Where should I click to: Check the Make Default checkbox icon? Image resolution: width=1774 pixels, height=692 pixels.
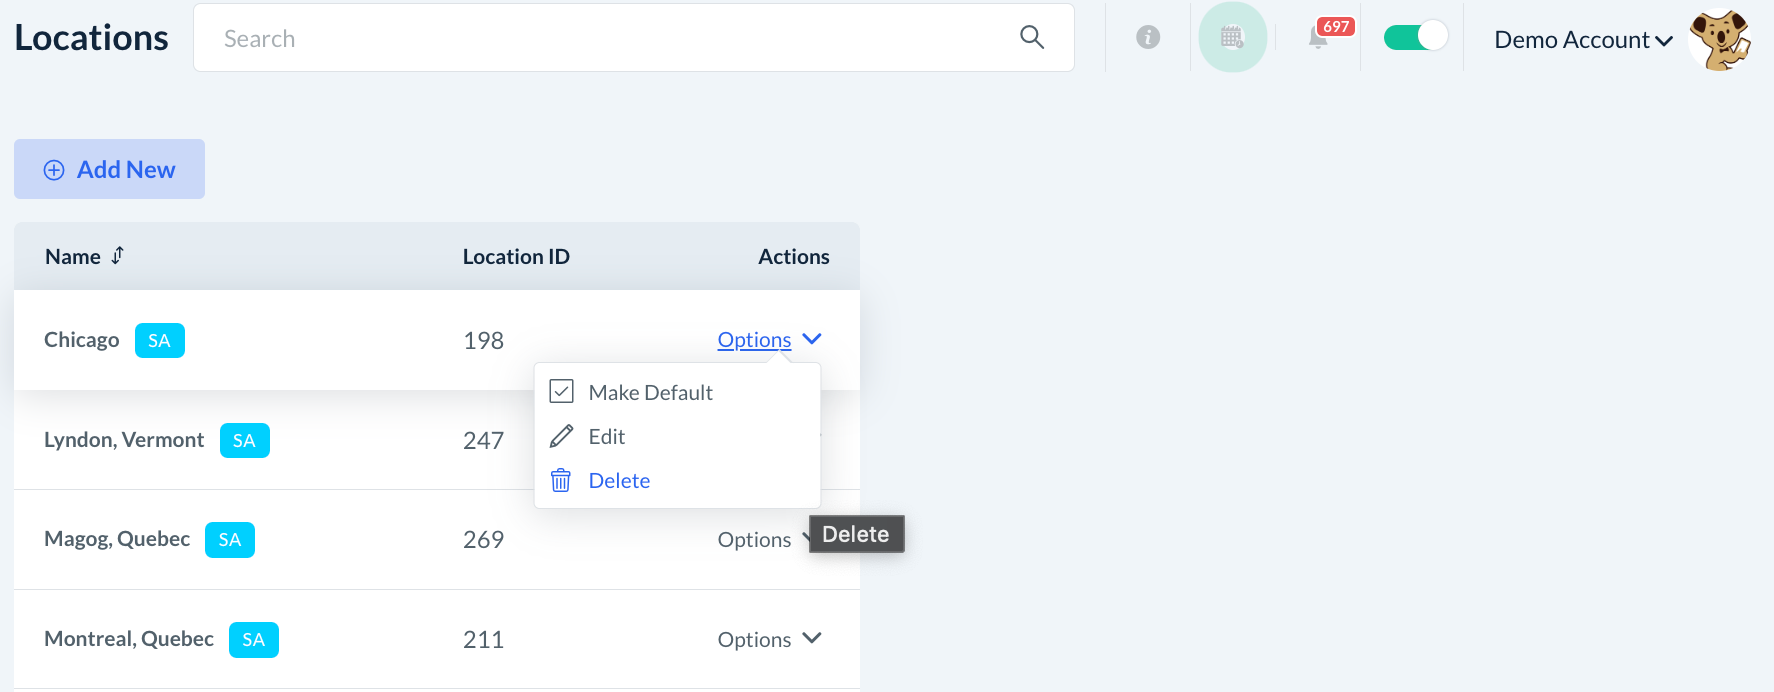point(562,392)
